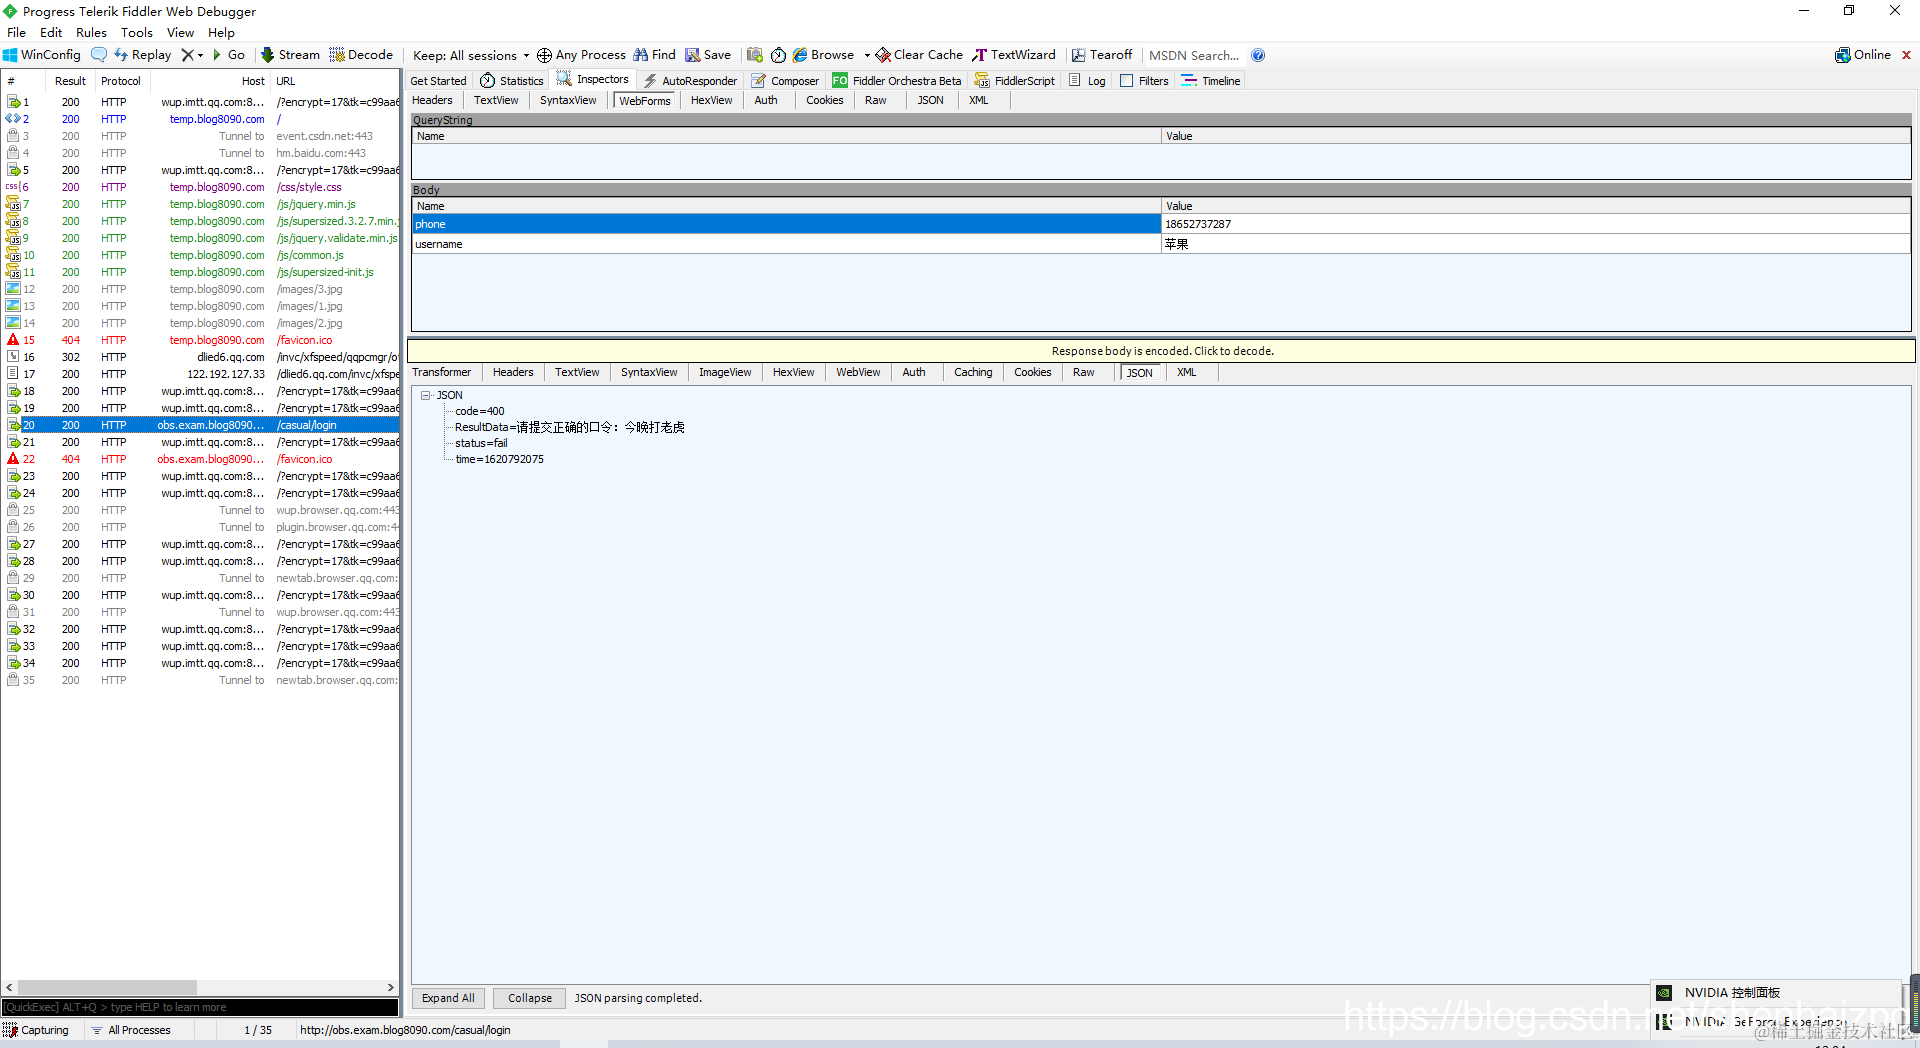
Task: Clear Cache from the toolbar
Action: [x=919, y=55]
